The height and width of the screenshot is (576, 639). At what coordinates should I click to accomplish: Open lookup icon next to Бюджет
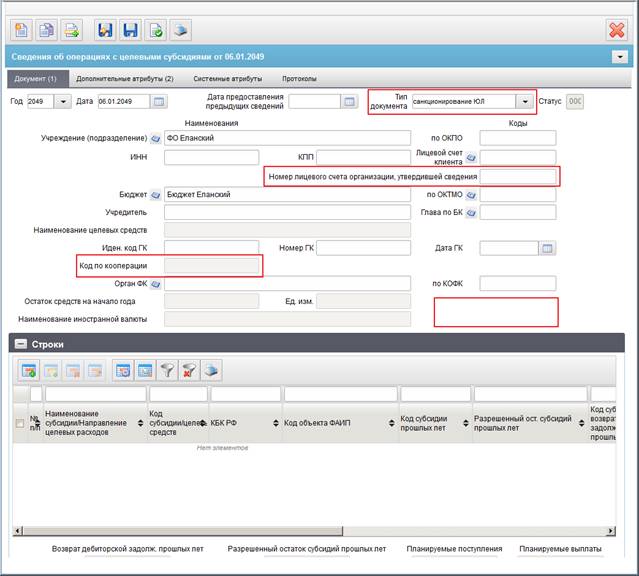coord(155,195)
